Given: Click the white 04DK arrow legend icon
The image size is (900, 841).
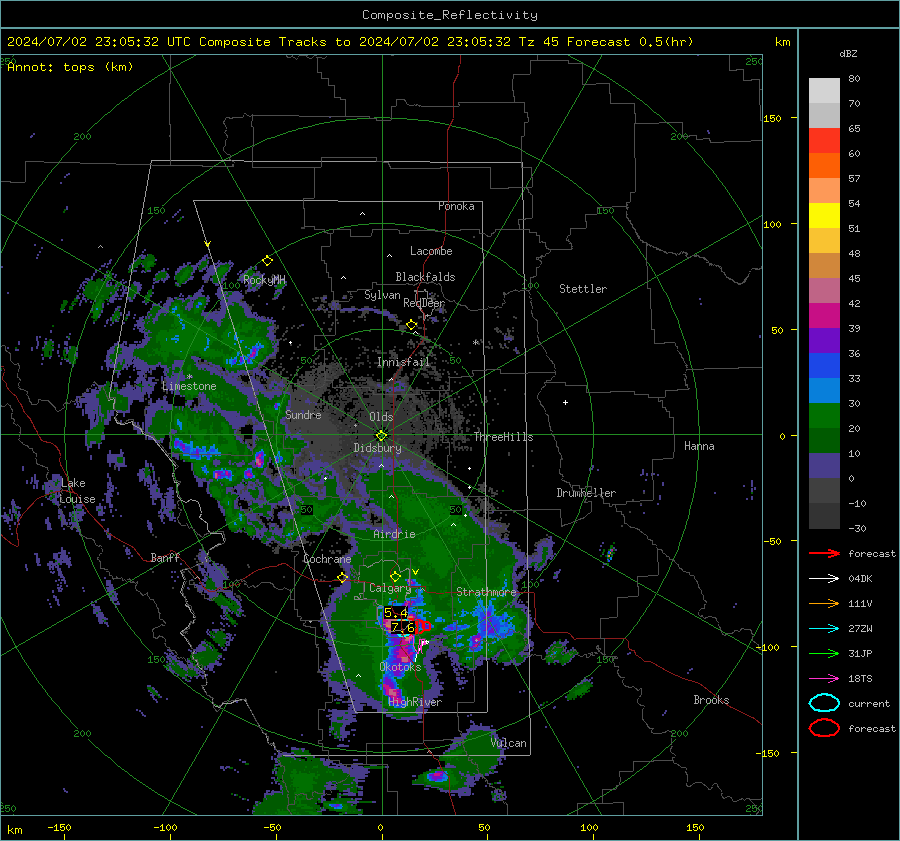Looking at the screenshot, I should point(824,579).
